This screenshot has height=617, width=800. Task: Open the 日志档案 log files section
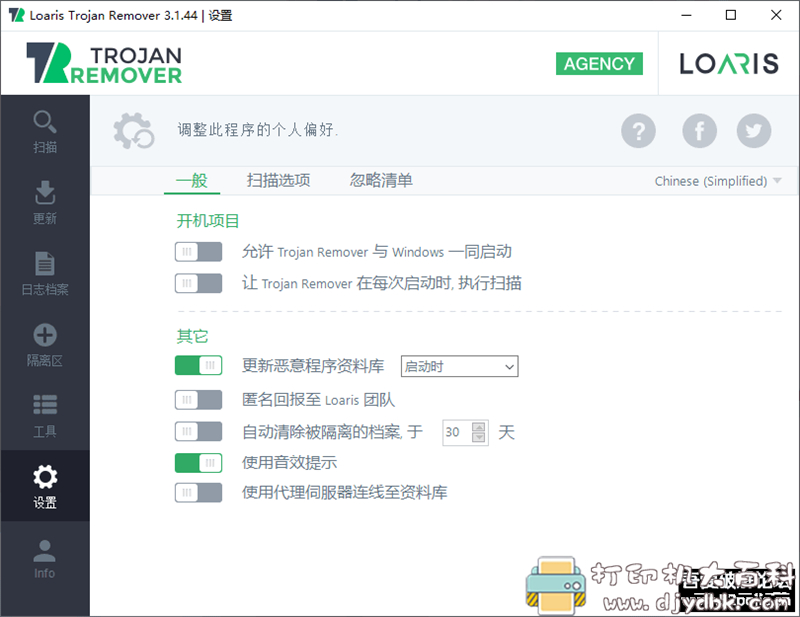[x=45, y=274]
